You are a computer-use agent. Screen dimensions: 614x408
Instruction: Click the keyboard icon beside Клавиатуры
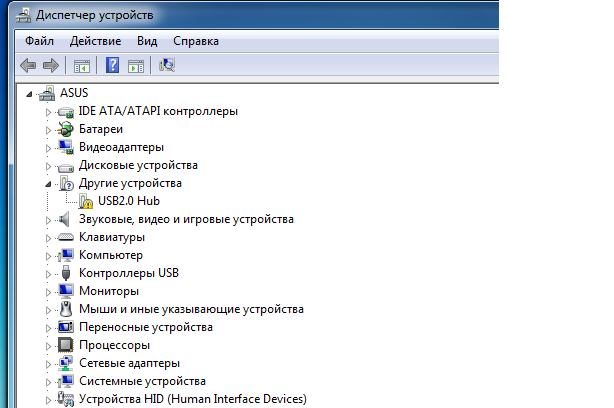66,237
